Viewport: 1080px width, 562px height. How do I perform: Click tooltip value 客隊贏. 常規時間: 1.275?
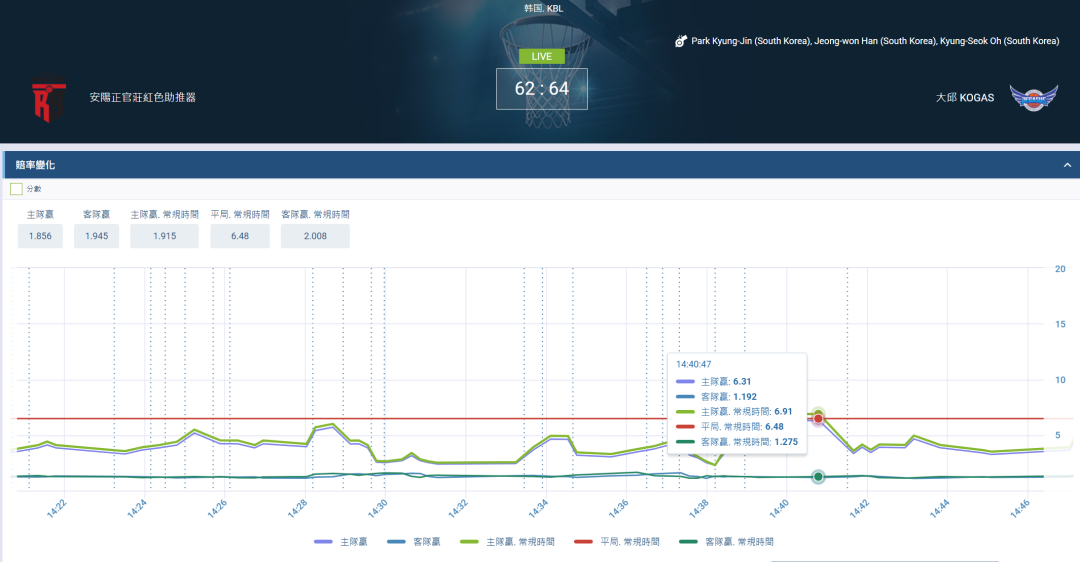(x=749, y=442)
